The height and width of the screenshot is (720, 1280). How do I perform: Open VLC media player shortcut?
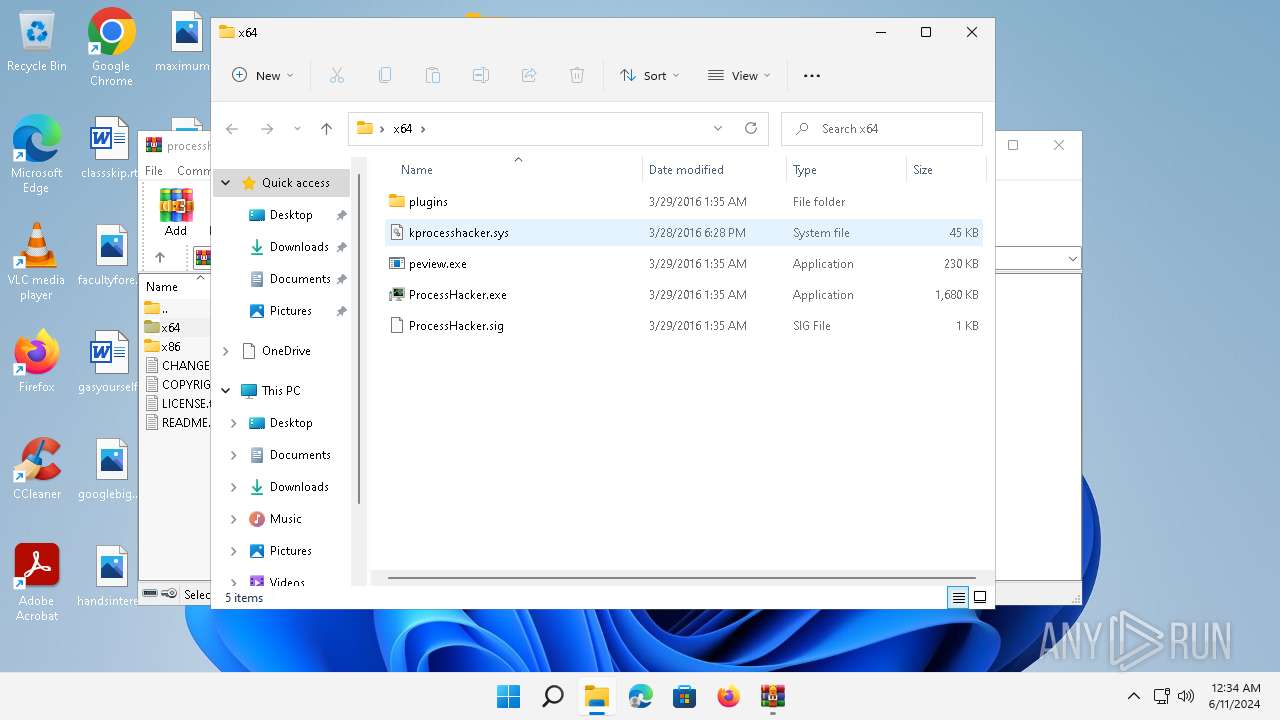click(36, 262)
